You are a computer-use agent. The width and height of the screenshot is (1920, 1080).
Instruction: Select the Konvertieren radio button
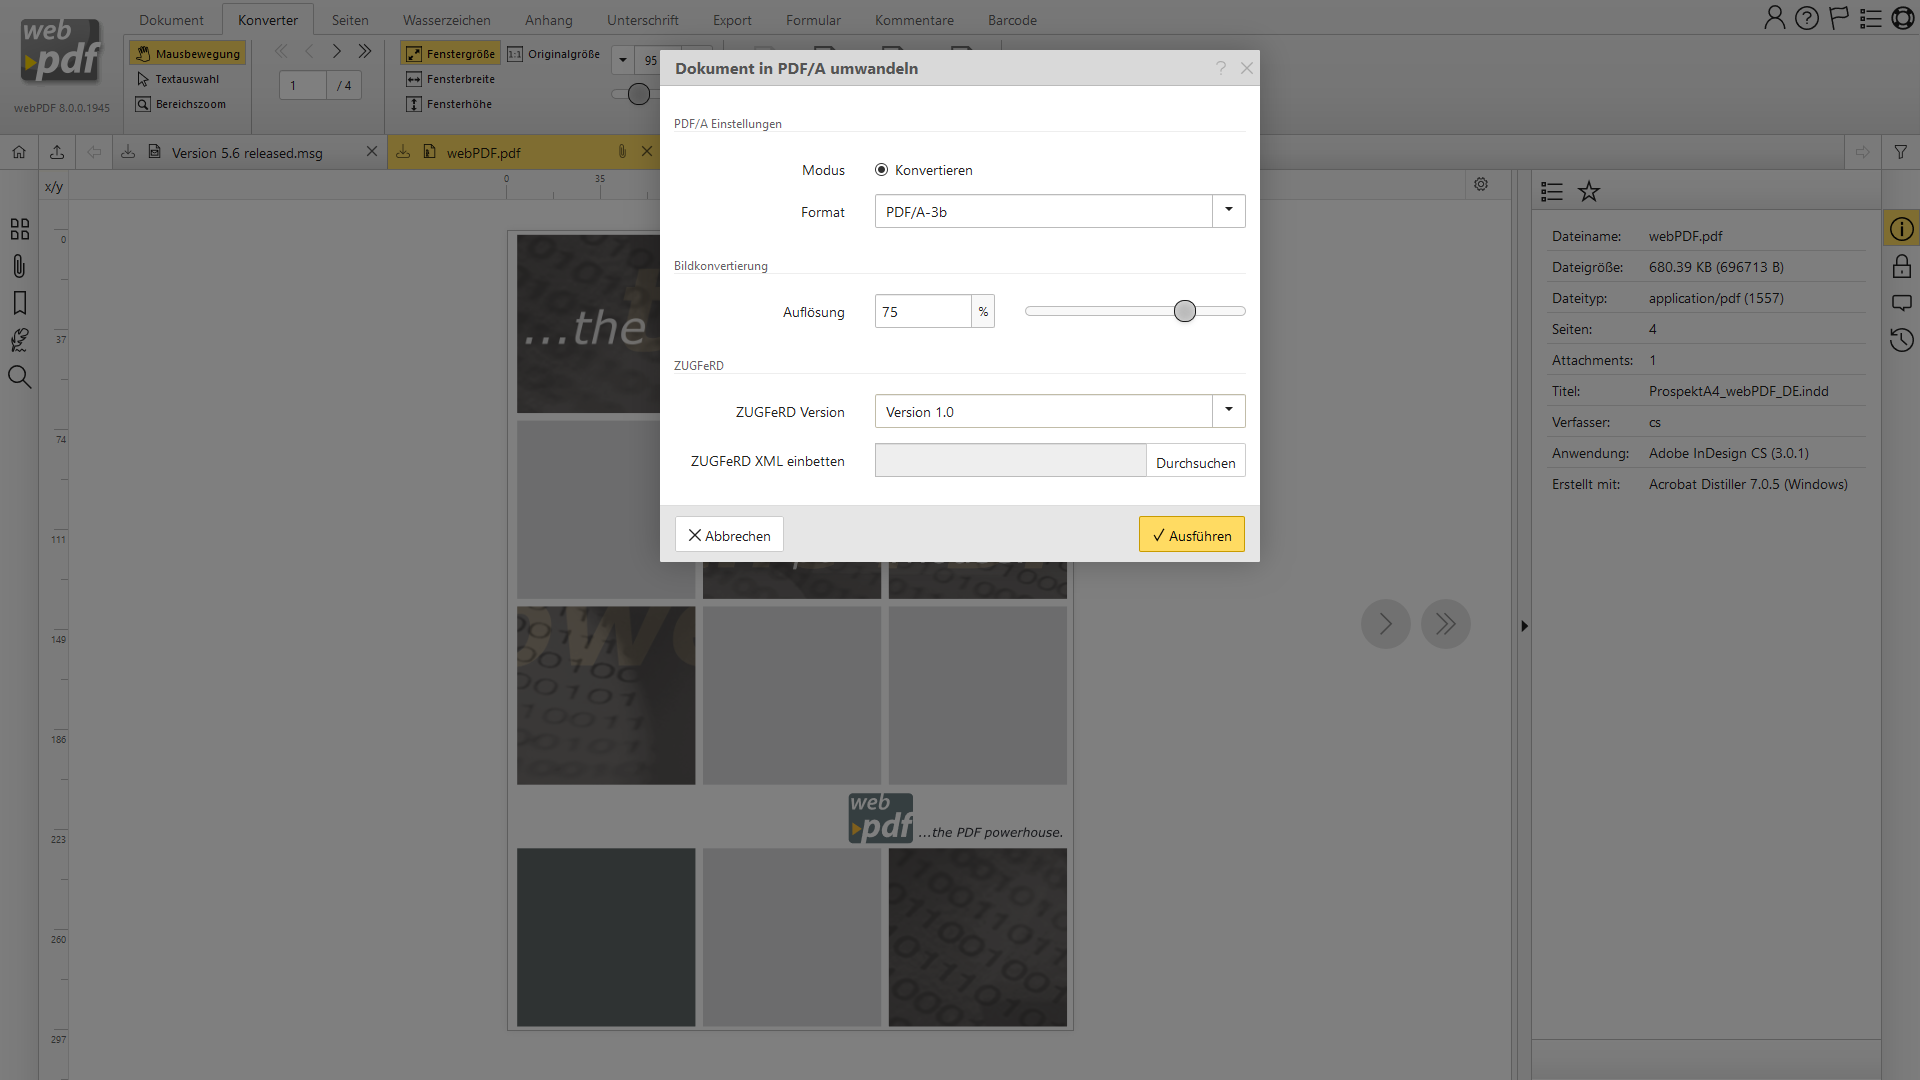click(881, 170)
